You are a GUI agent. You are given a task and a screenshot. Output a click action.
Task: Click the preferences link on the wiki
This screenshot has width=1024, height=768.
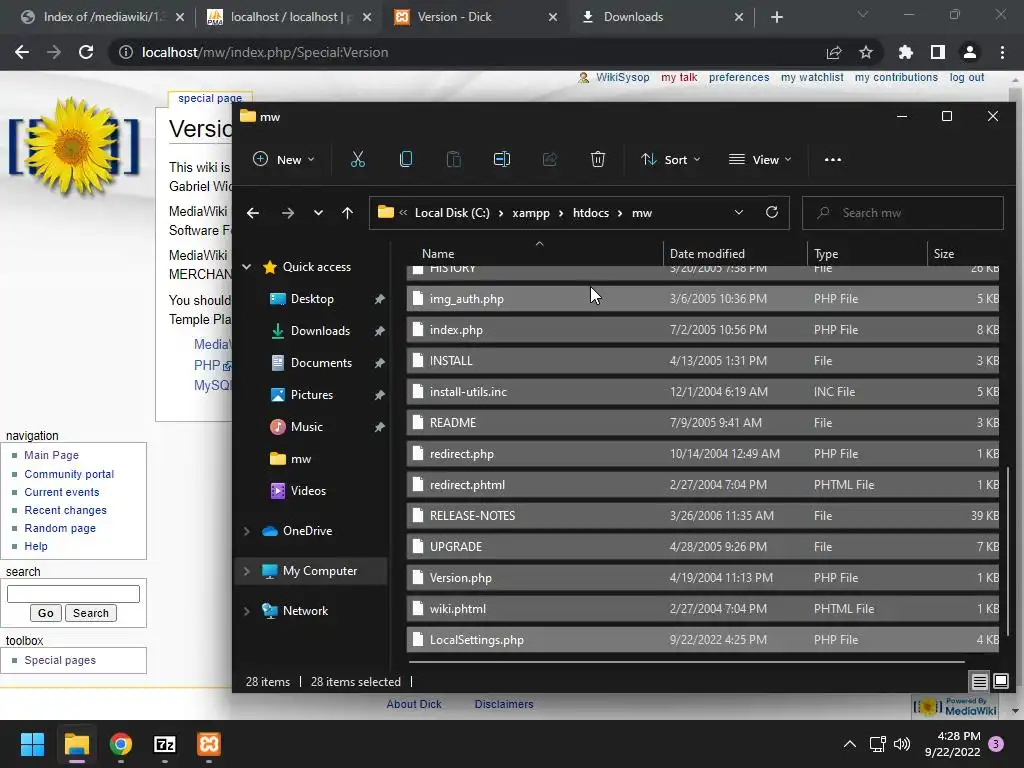point(739,77)
